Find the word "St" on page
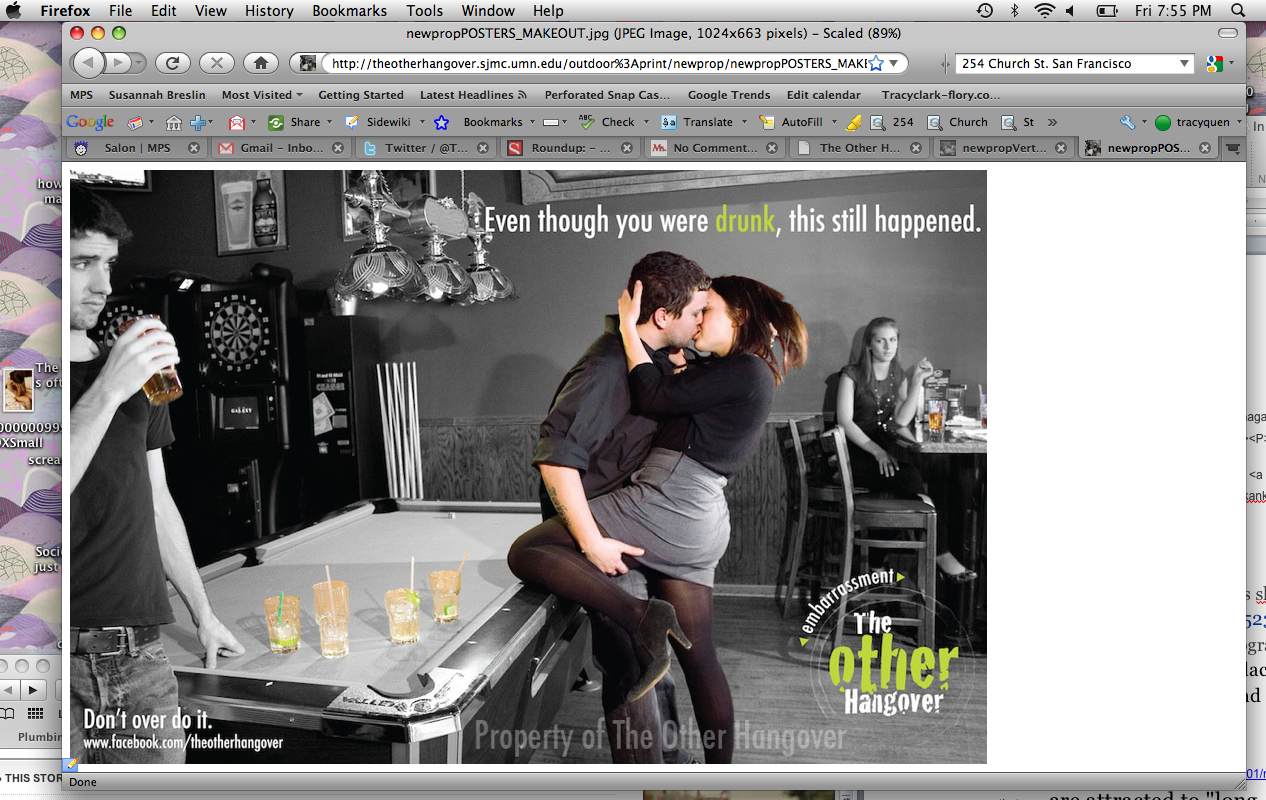Screen dimensions: 1266x800 1018,122
